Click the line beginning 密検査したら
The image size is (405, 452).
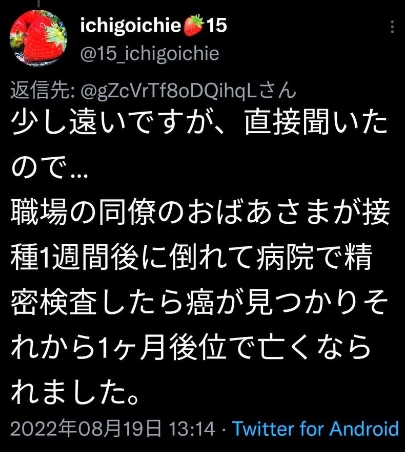click(x=199, y=304)
